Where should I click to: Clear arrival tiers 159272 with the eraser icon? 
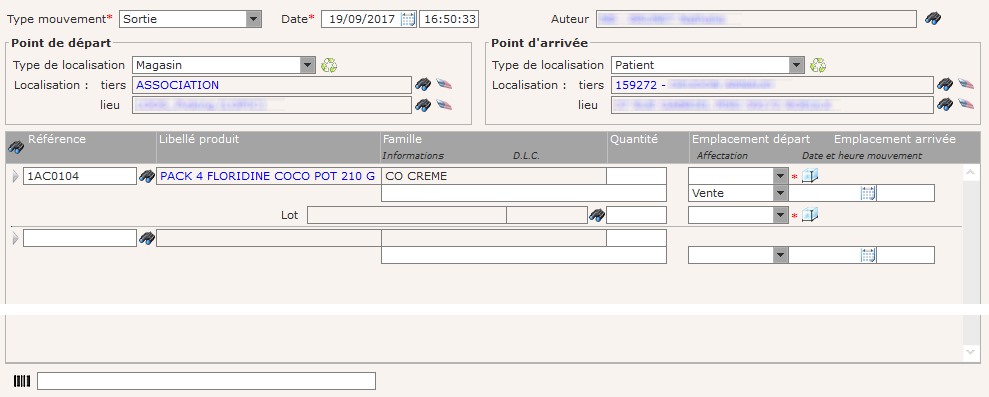coord(966,85)
